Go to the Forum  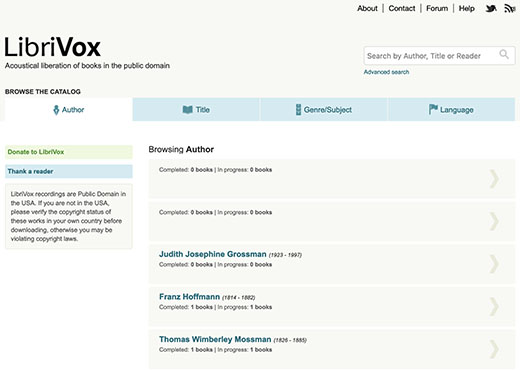pos(437,8)
